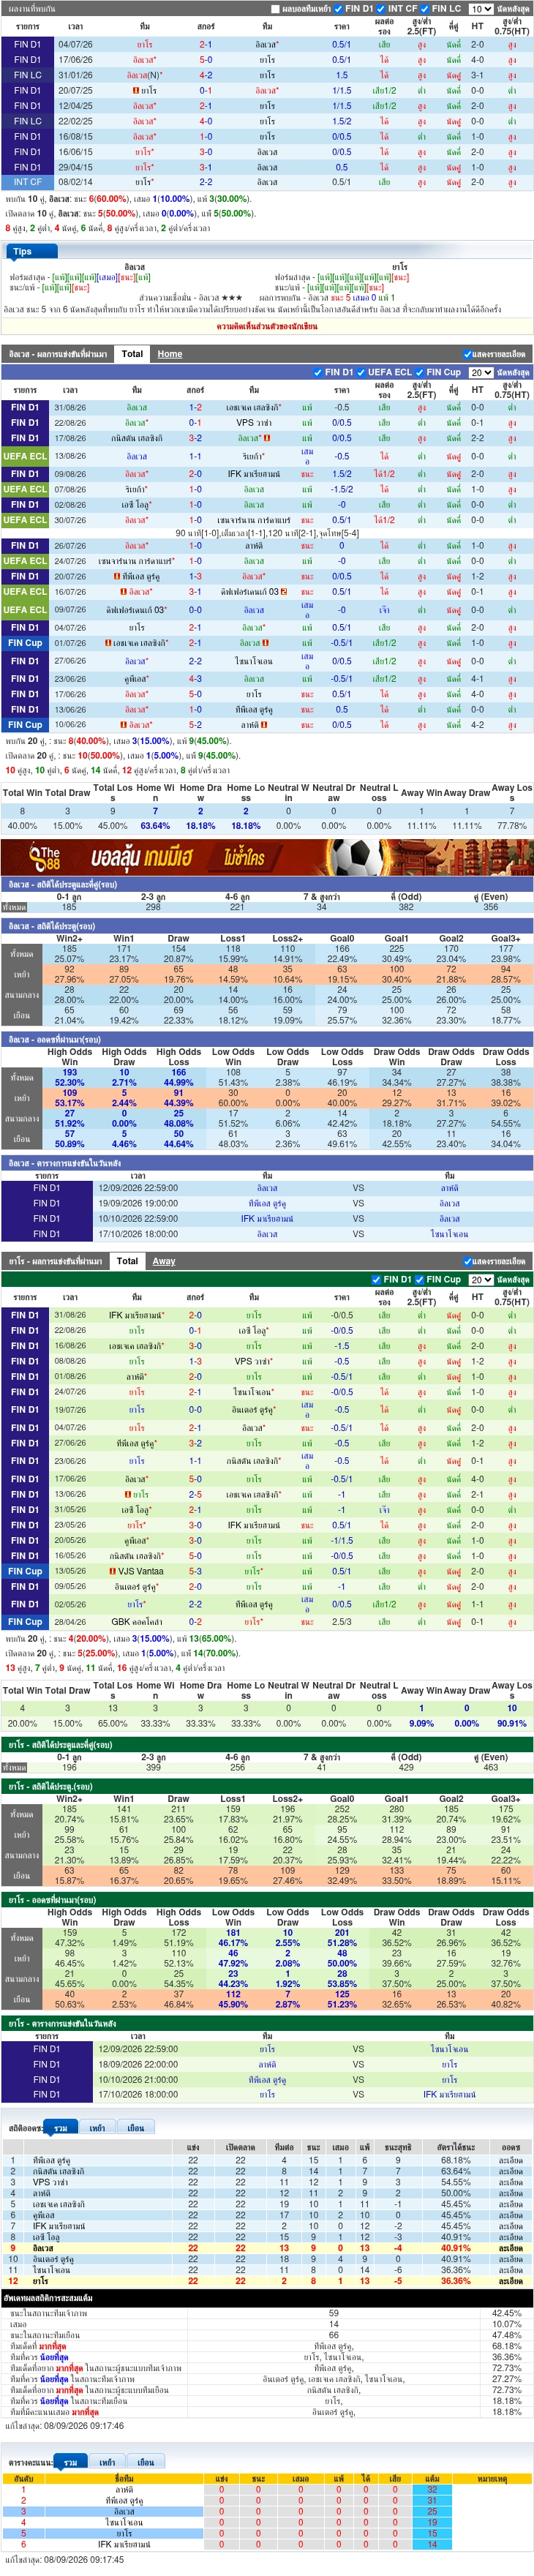Select รวม tab in bottom ranking table

pyautogui.click(x=70, y=2462)
